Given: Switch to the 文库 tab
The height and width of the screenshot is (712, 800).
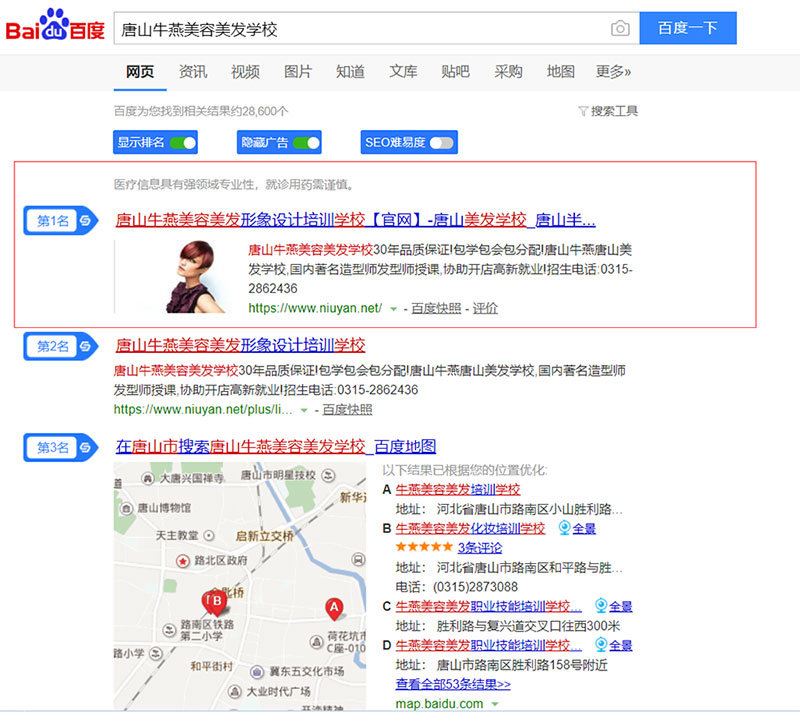Looking at the screenshot, I should (403, 71).
